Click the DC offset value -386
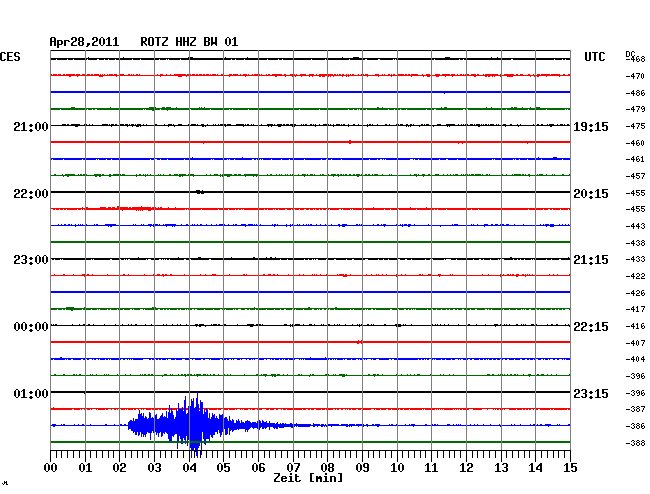 [635, 426]
